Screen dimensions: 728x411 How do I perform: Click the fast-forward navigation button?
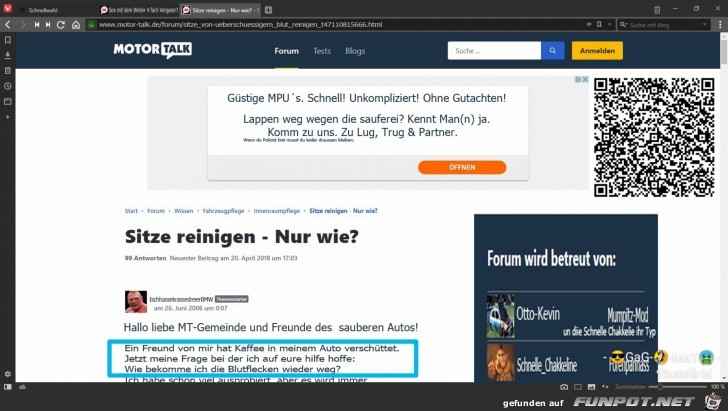pyautogui.click(x=48, y=25)
